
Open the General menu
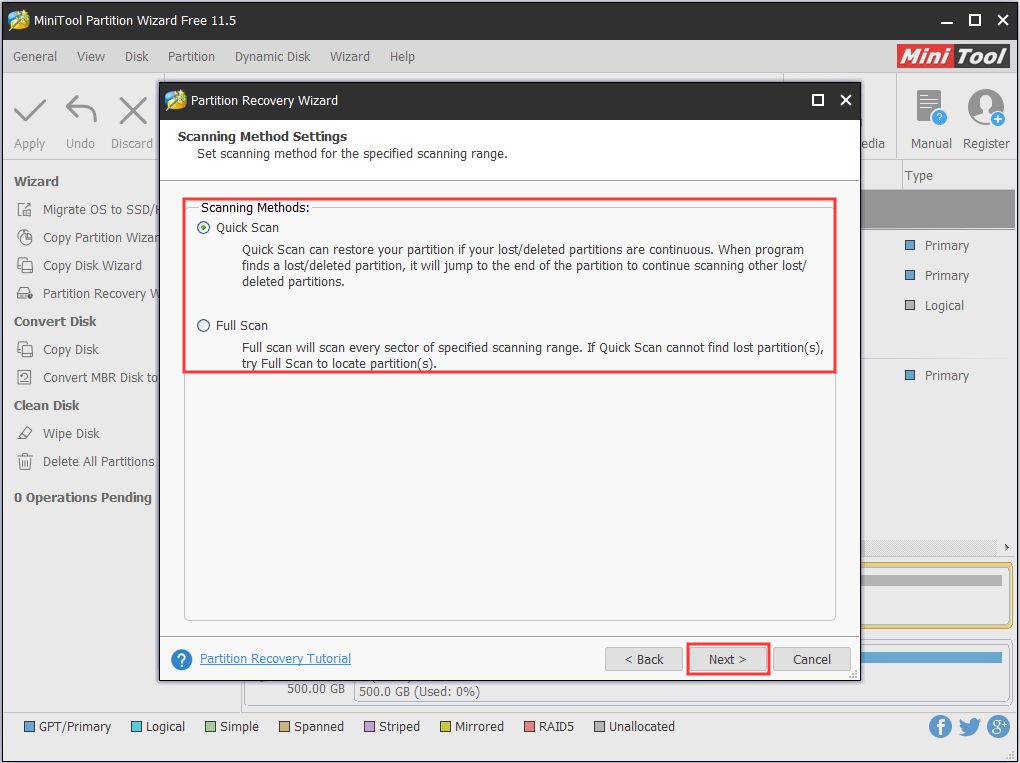click(x=35, y=57)
